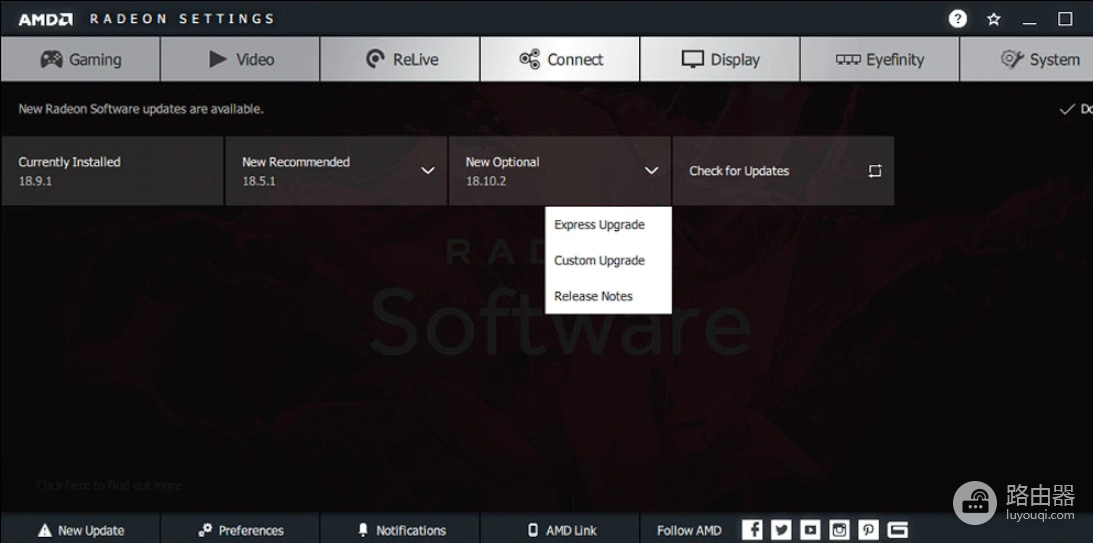Open AMD Pinterest page icon
The width and height of the screenshot is (1093, 543).
pyautogui.click(x=869, y=530)
